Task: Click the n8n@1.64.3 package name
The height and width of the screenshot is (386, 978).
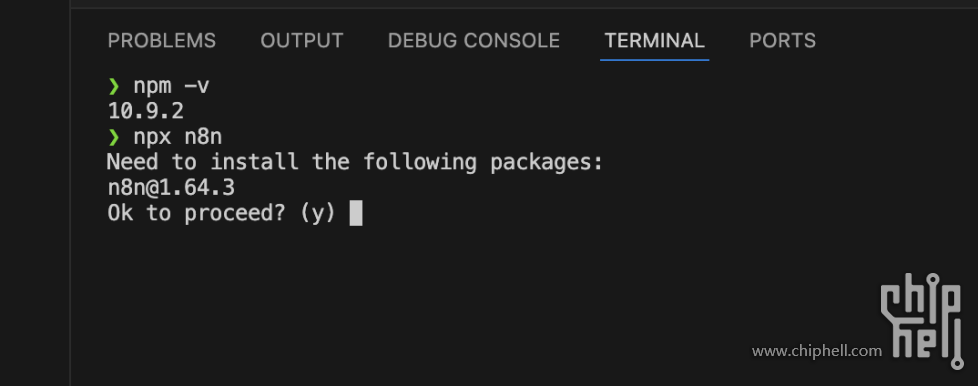Action: 171,188
